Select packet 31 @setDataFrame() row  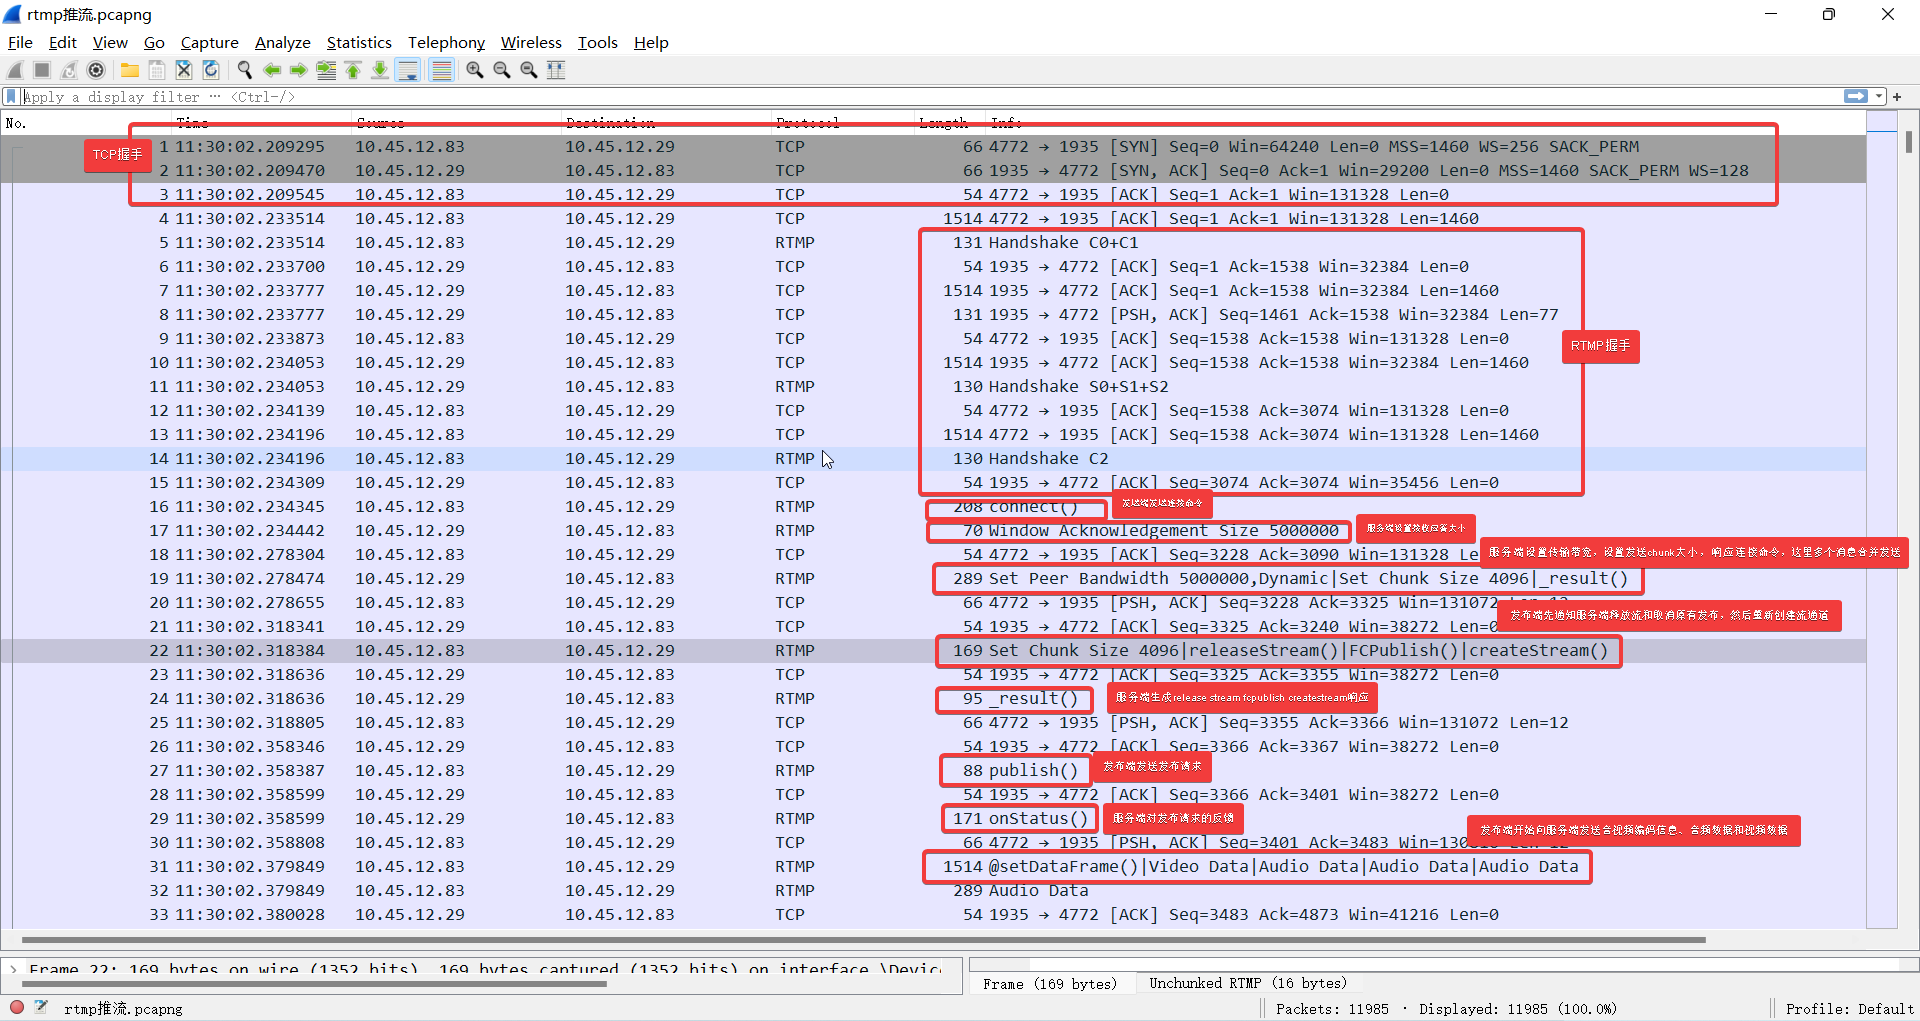tap(933, 867)
